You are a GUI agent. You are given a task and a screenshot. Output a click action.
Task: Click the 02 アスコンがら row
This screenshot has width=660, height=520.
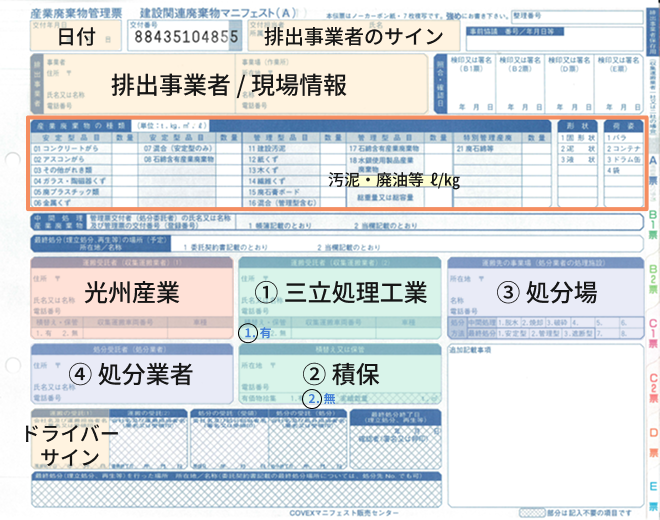pyautogui.click(x=72, y=159)
